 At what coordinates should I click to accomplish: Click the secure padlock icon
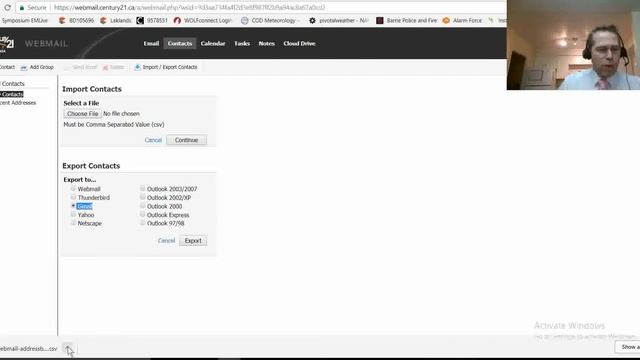(22, 8)
